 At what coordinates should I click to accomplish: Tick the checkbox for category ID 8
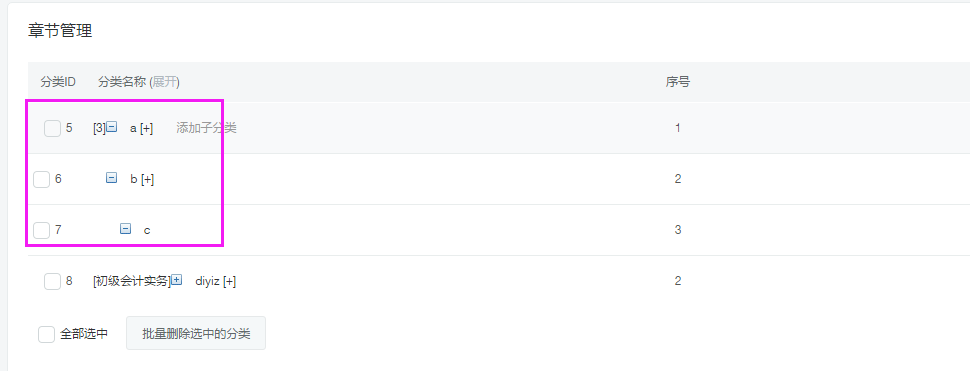click(x=53, y=281)
